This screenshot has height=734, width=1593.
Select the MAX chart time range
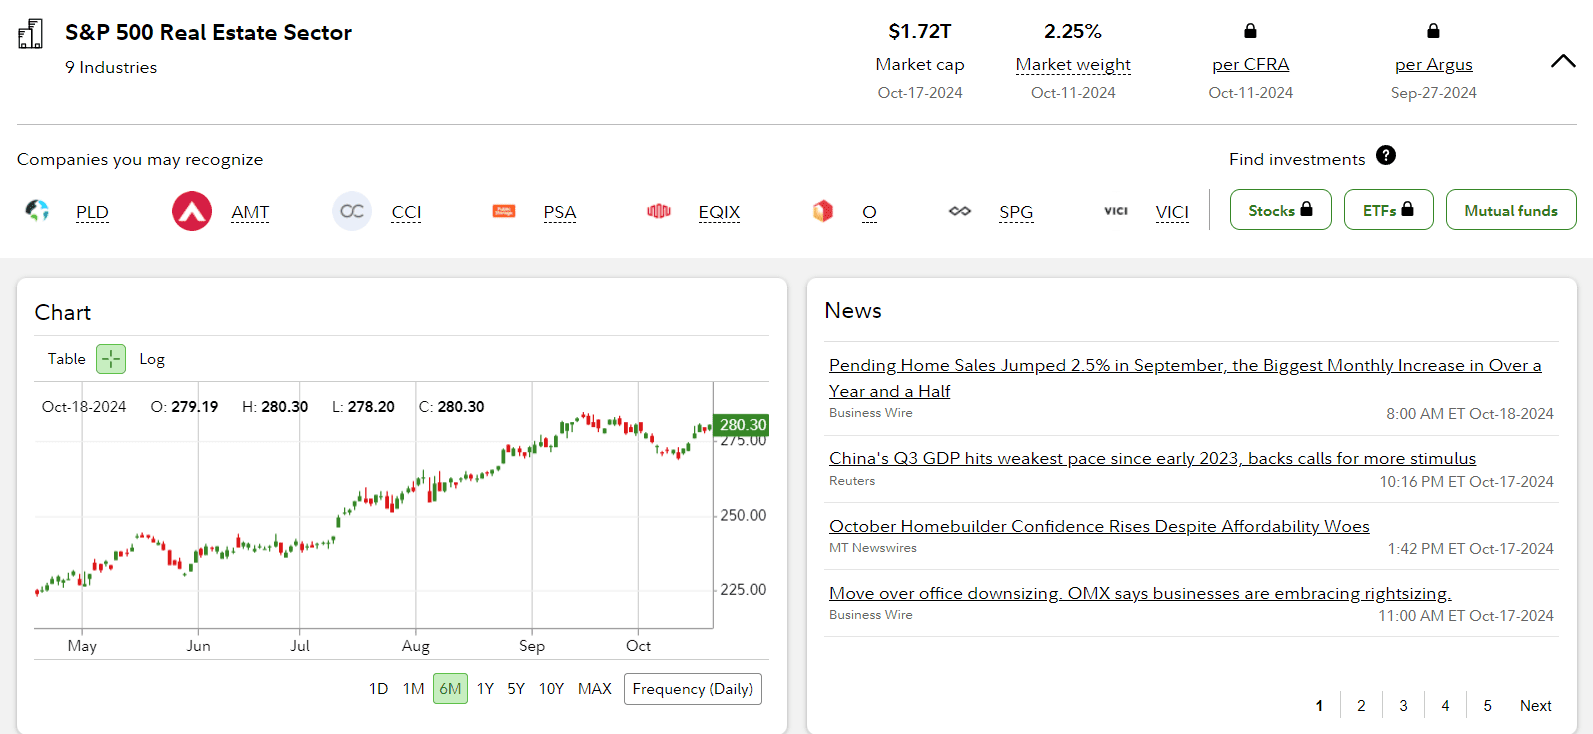tap(594, 689)
